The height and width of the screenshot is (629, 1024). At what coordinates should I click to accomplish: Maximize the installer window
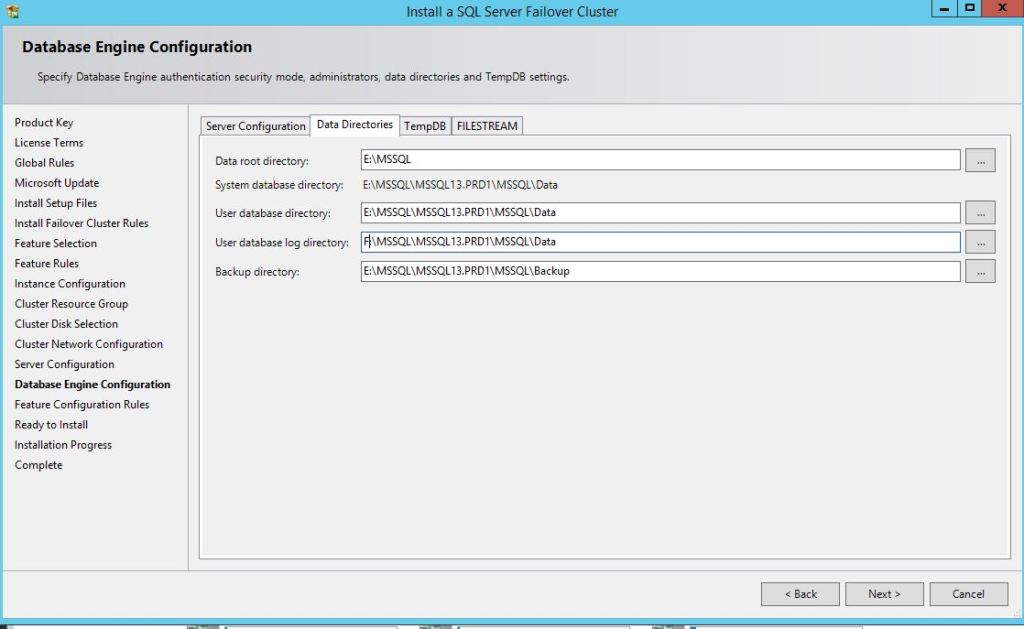[969, 8]
